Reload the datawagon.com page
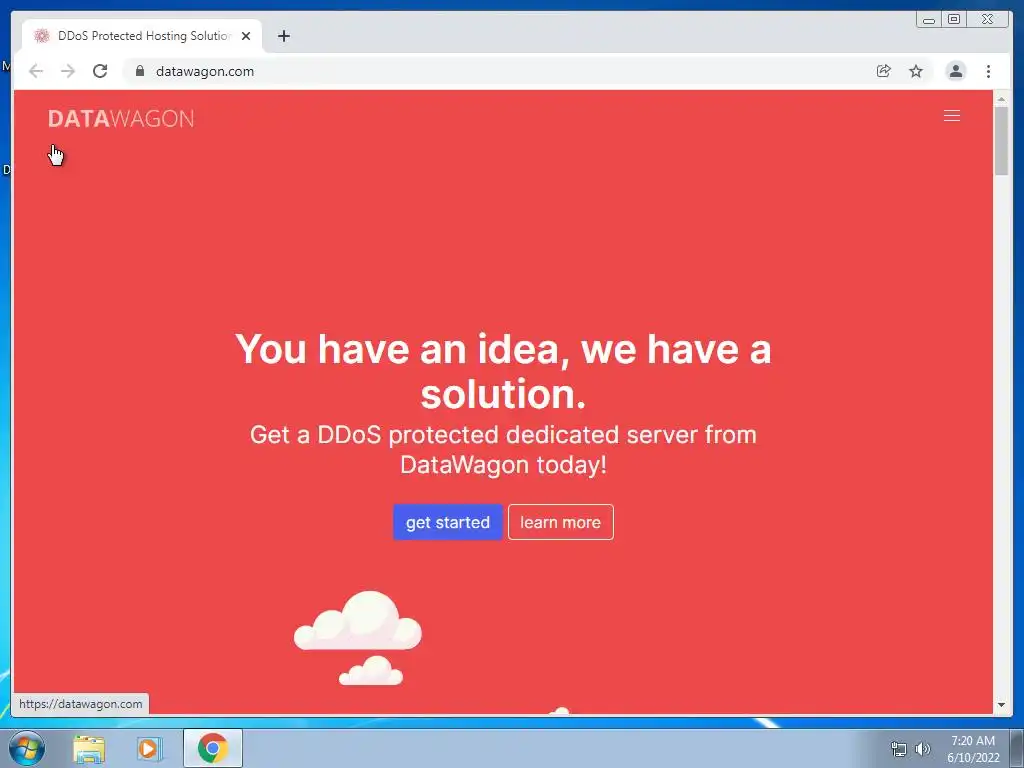 tap(100, 71)
